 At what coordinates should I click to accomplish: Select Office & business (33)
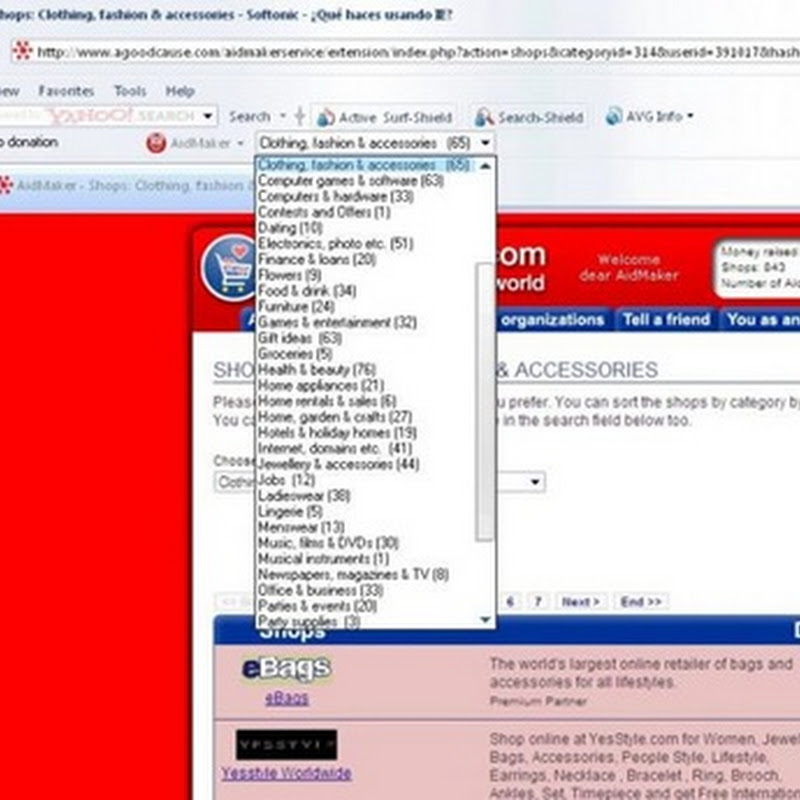click(x=321, y=591)
